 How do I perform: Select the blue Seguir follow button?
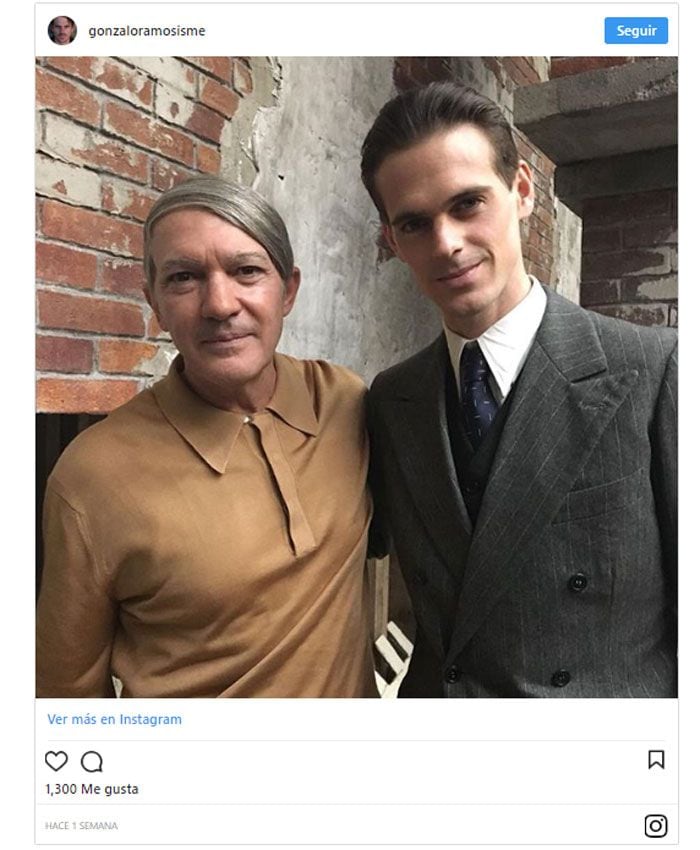click(x=636, y=30)
